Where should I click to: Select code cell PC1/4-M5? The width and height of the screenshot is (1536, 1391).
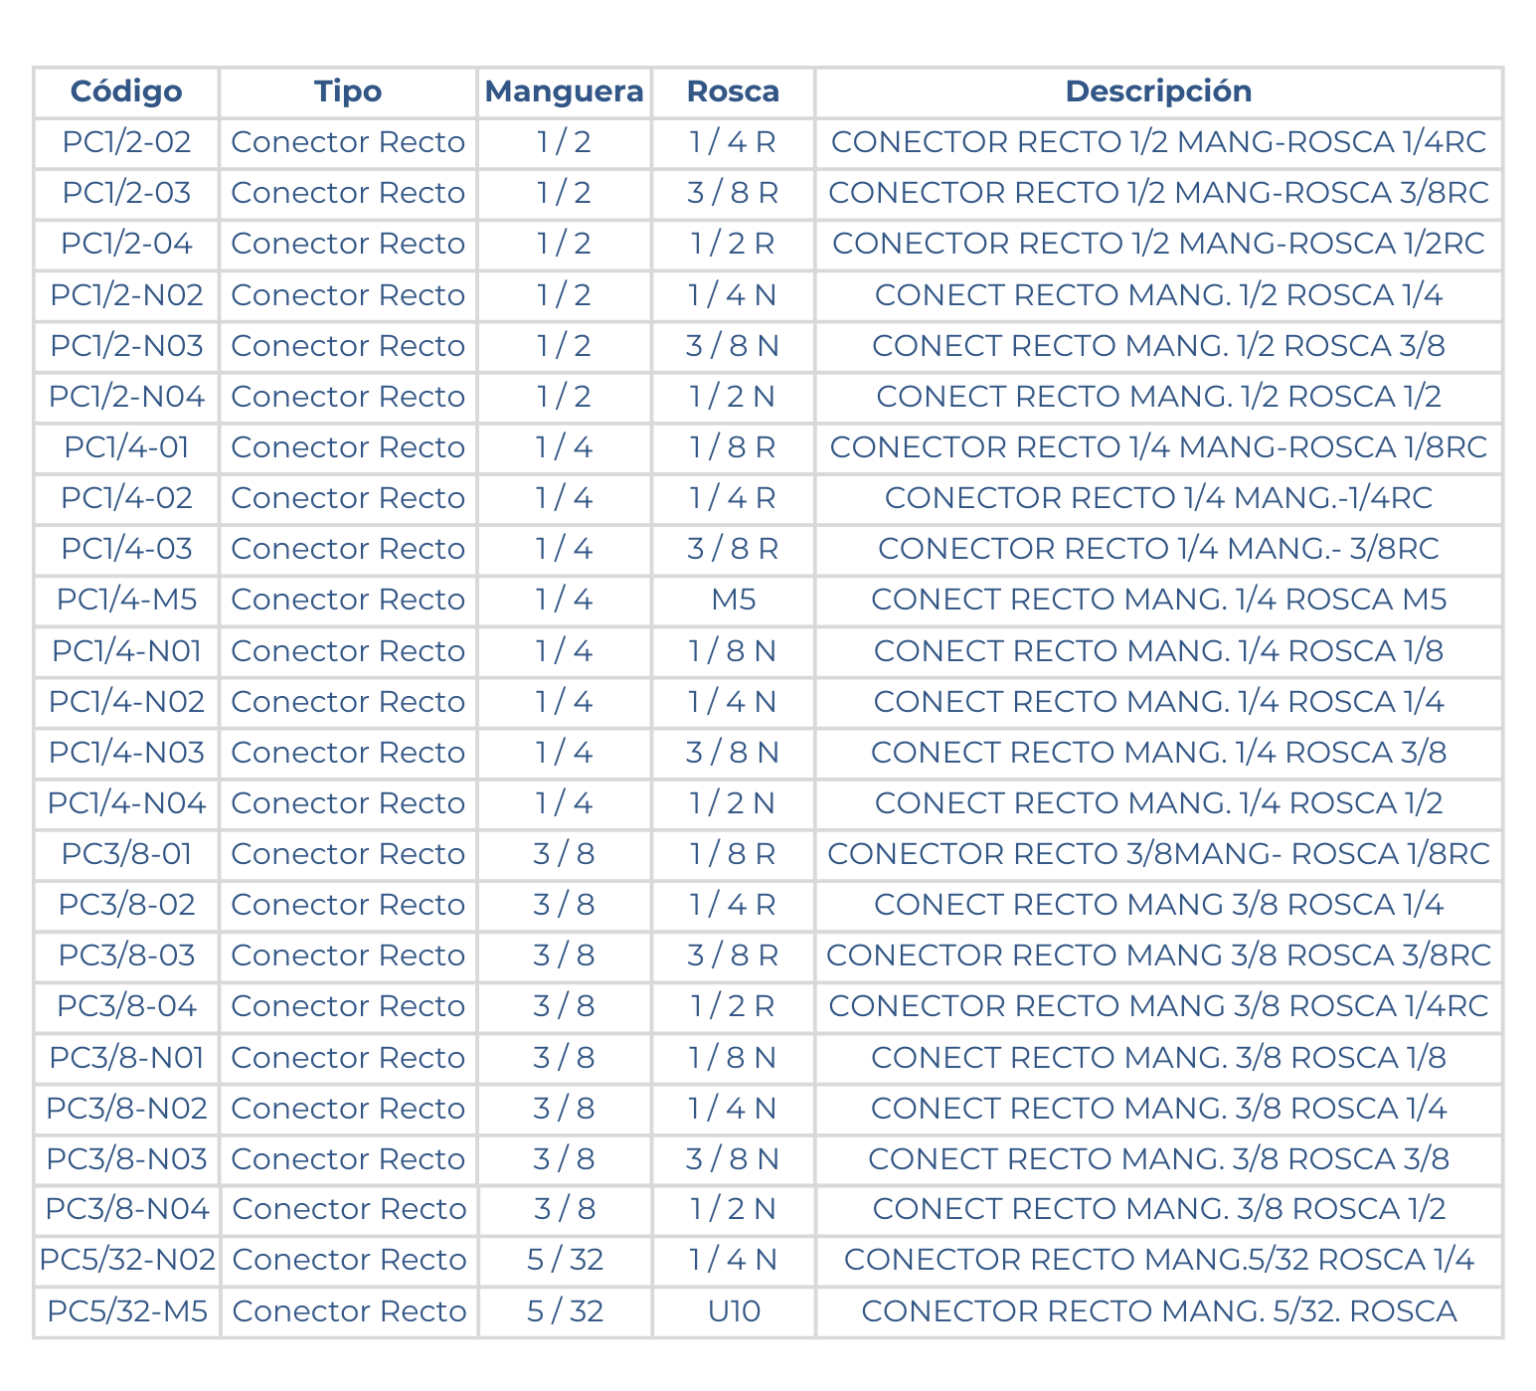(126, 600)
